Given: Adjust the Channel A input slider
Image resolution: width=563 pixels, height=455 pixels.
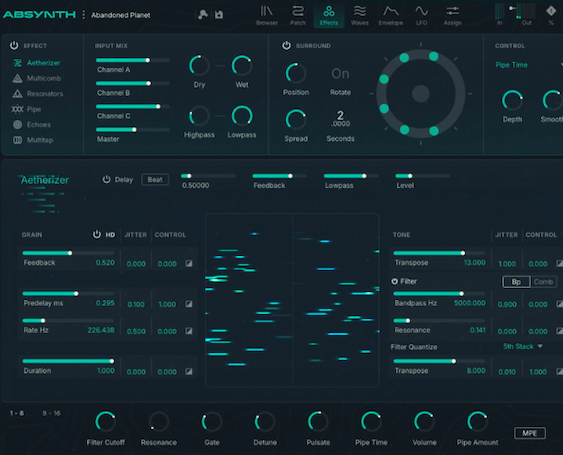Looking at the screenshot, I should point(133,60).
